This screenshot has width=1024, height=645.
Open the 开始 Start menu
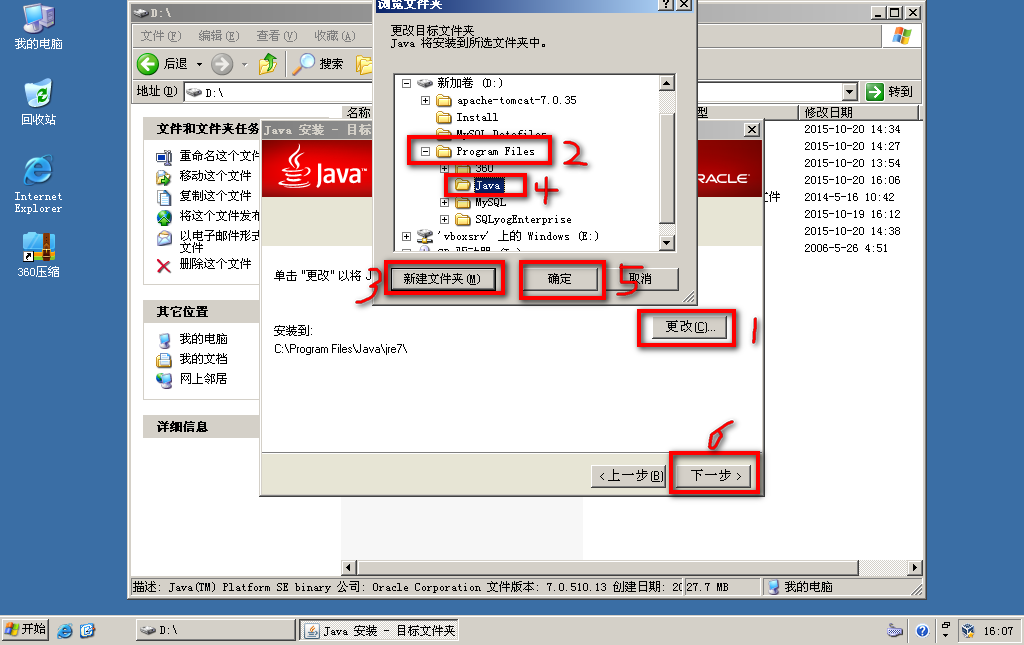(25, 629)
